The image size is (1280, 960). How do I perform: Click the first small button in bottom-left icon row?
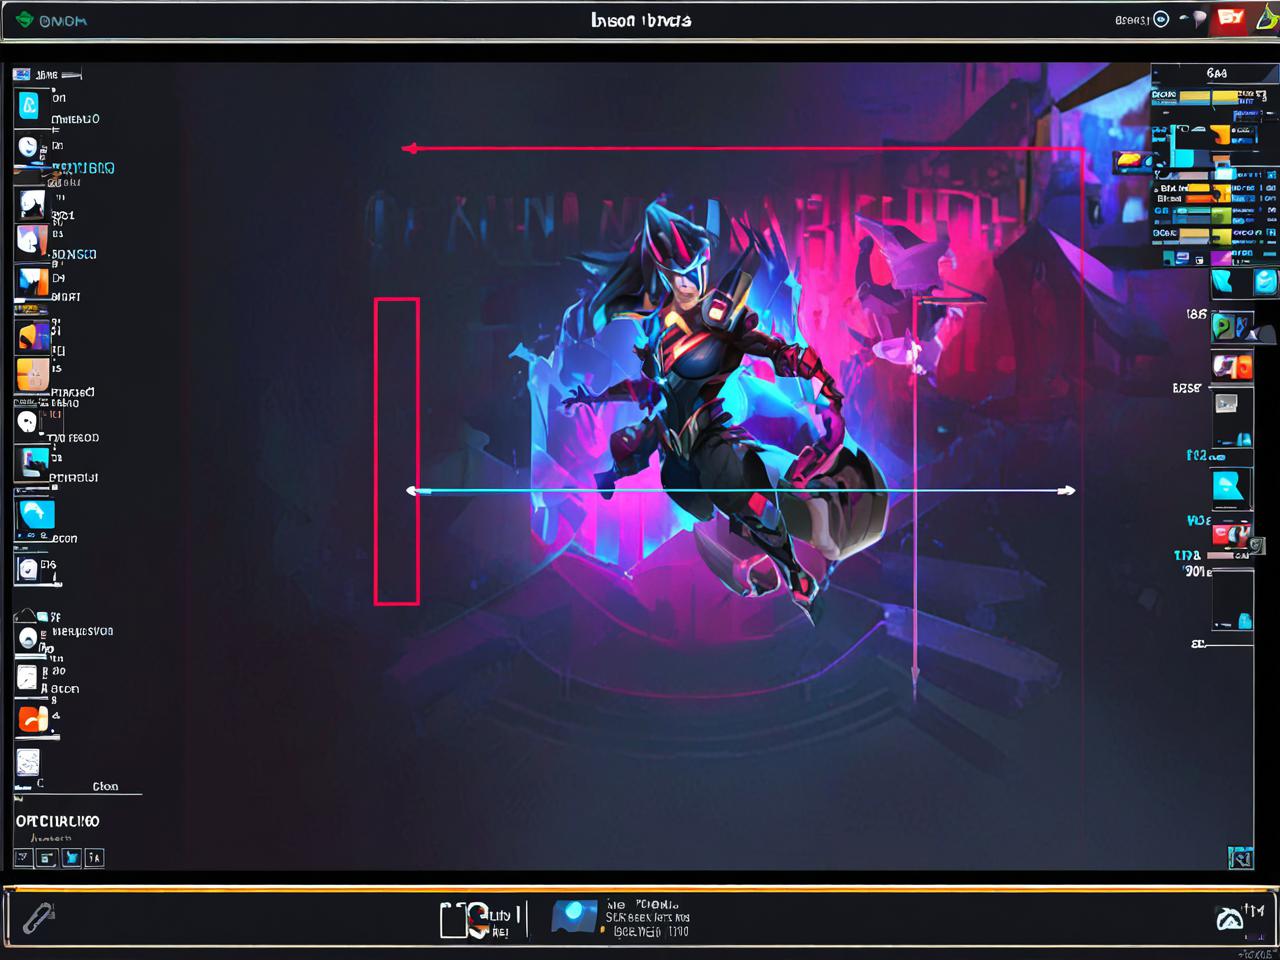pyautogui.click(x=23, y=857)
